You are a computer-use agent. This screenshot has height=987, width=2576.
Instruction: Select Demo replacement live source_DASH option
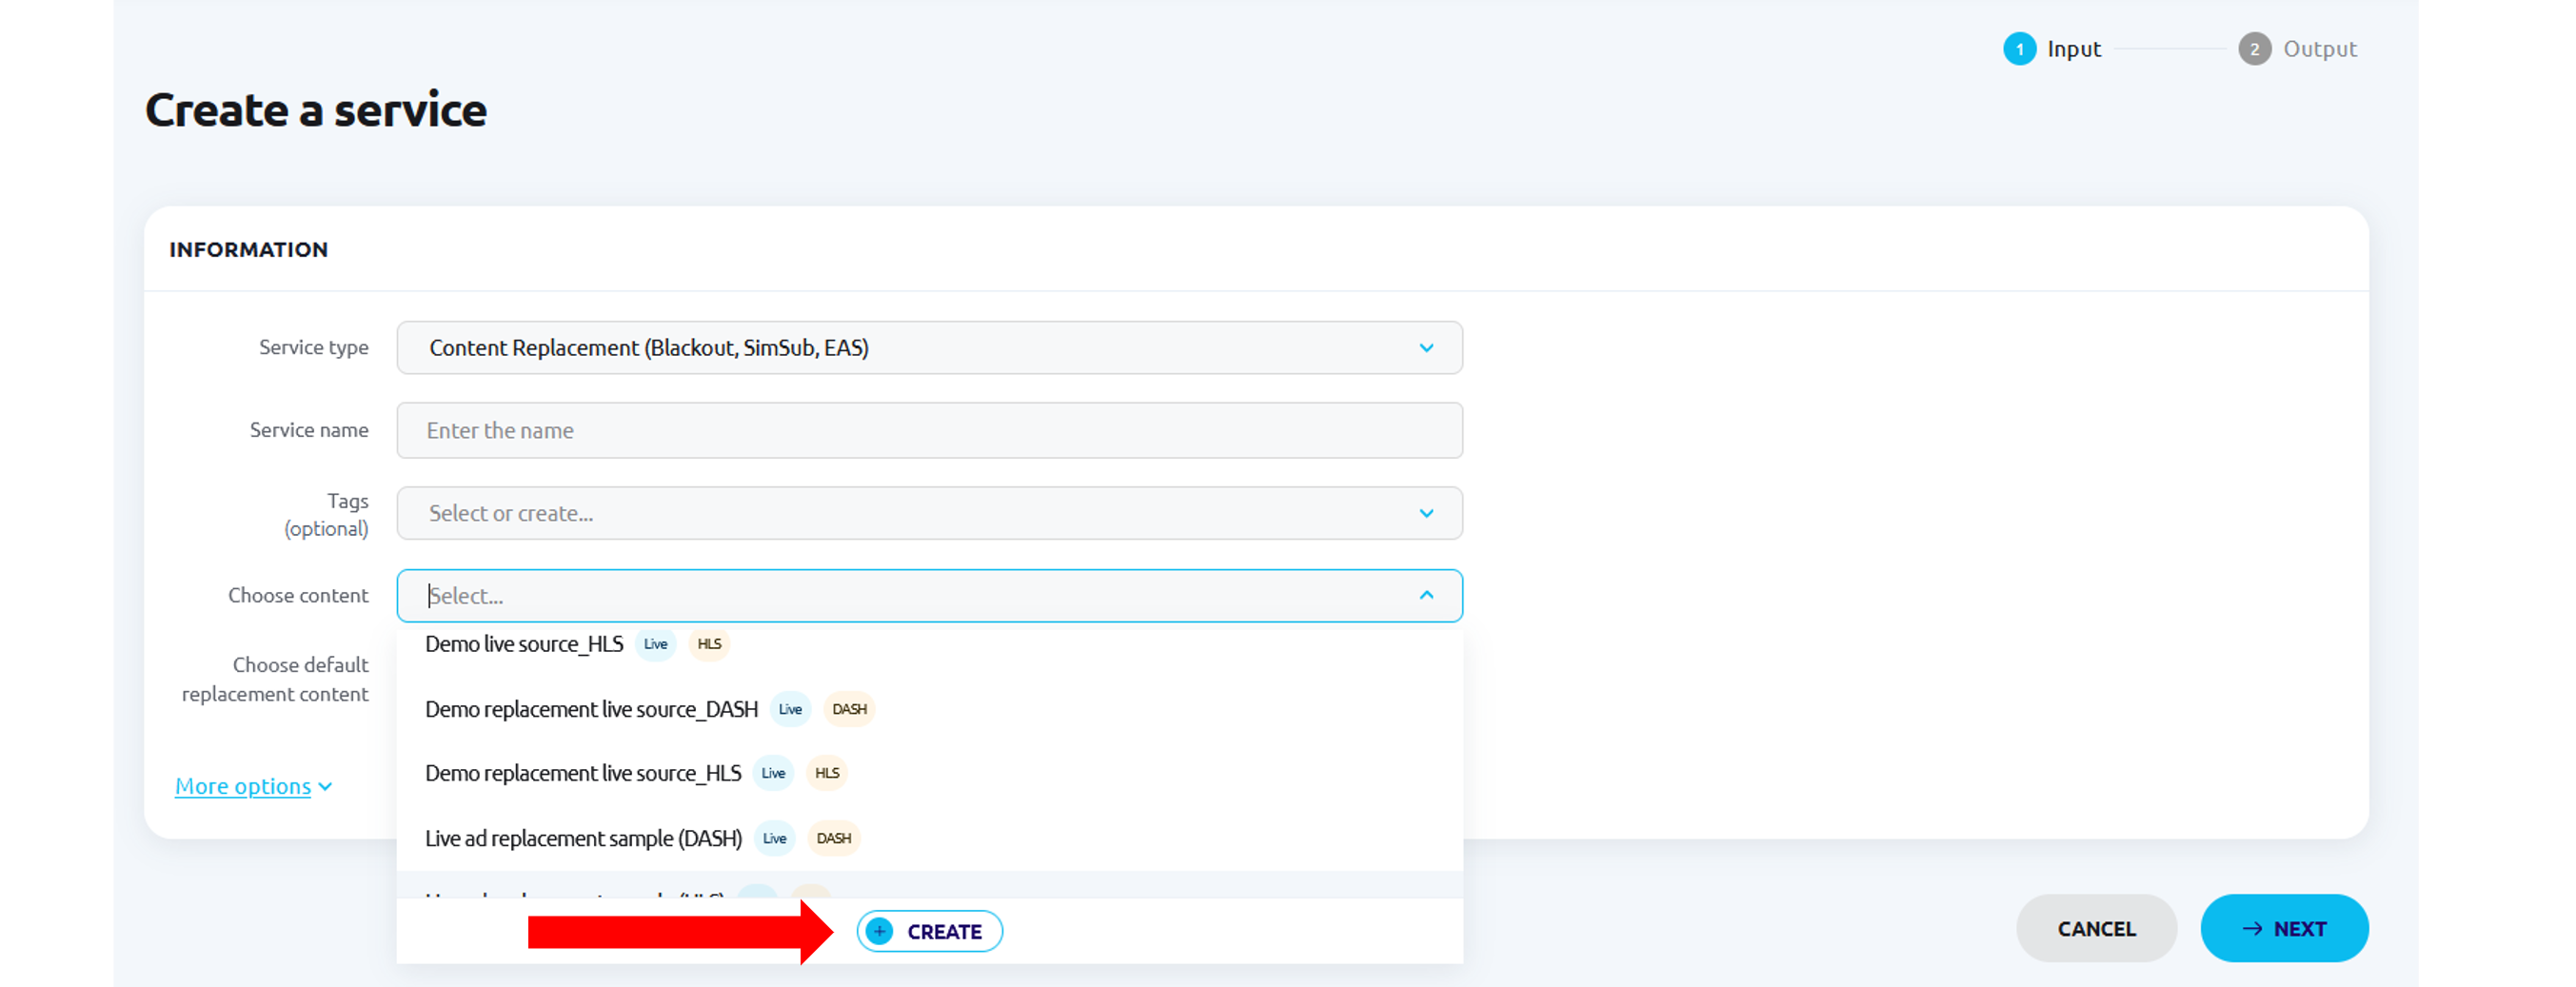click(929, 709)
